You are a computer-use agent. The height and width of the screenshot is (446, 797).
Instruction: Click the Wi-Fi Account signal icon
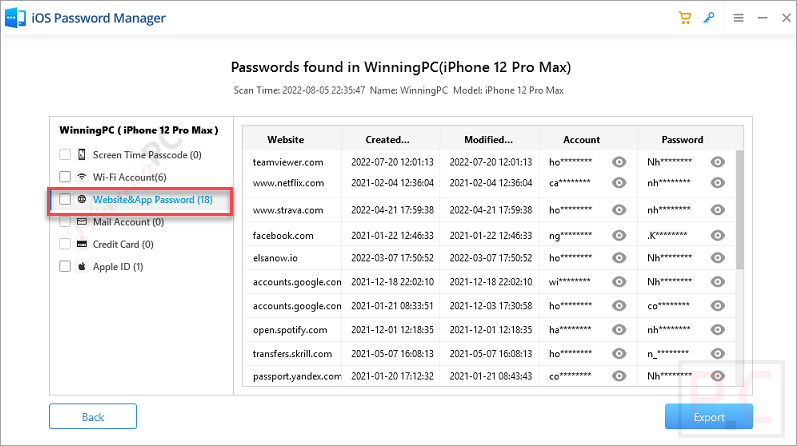pyautogui.click(x=82, y=176)
